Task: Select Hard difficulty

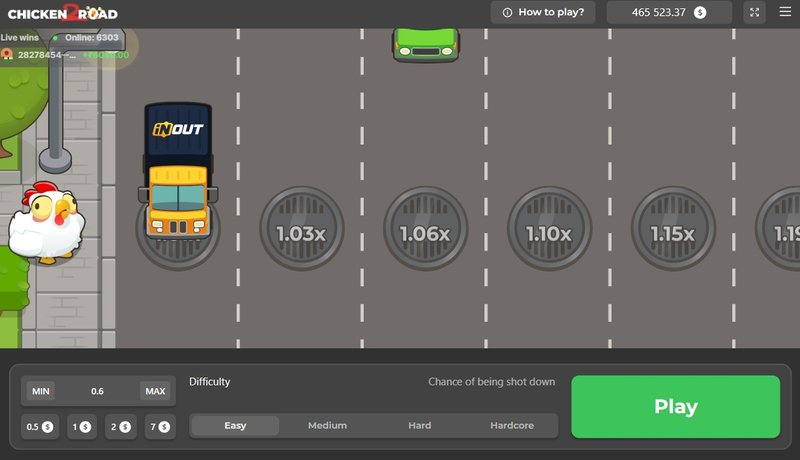Action: click(419, 425)
